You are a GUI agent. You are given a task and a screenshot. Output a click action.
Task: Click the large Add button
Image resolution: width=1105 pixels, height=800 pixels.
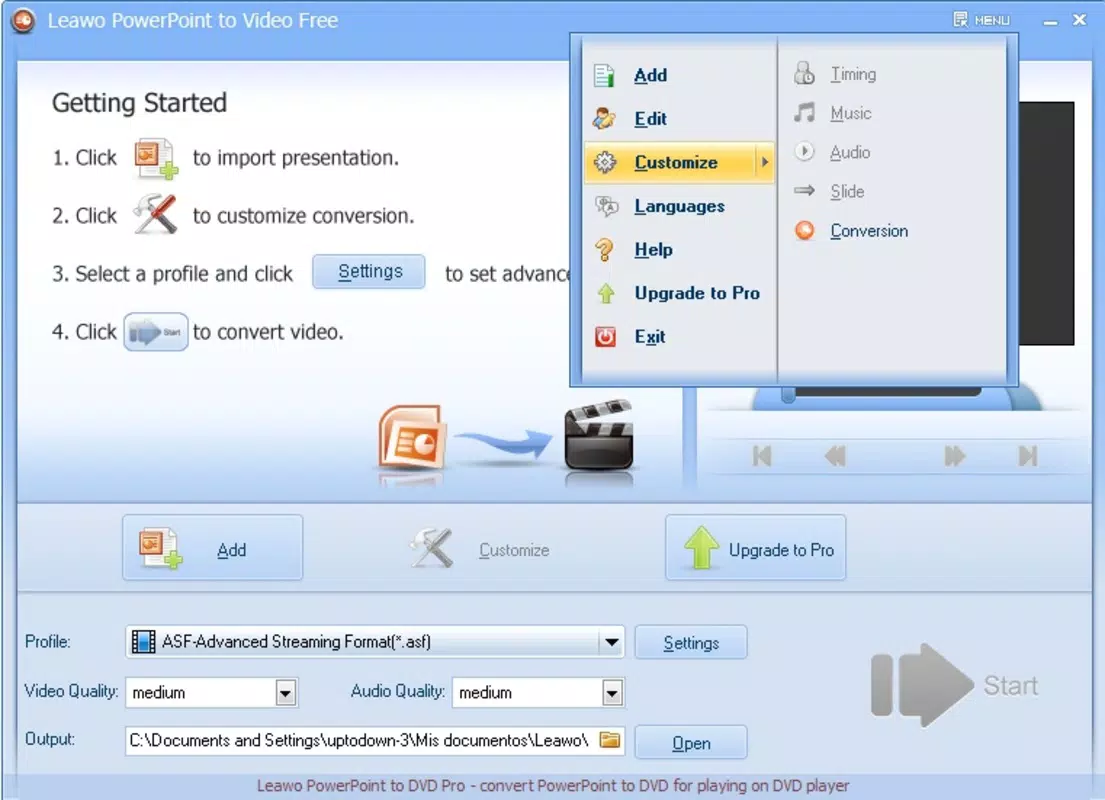pos(213,548)
